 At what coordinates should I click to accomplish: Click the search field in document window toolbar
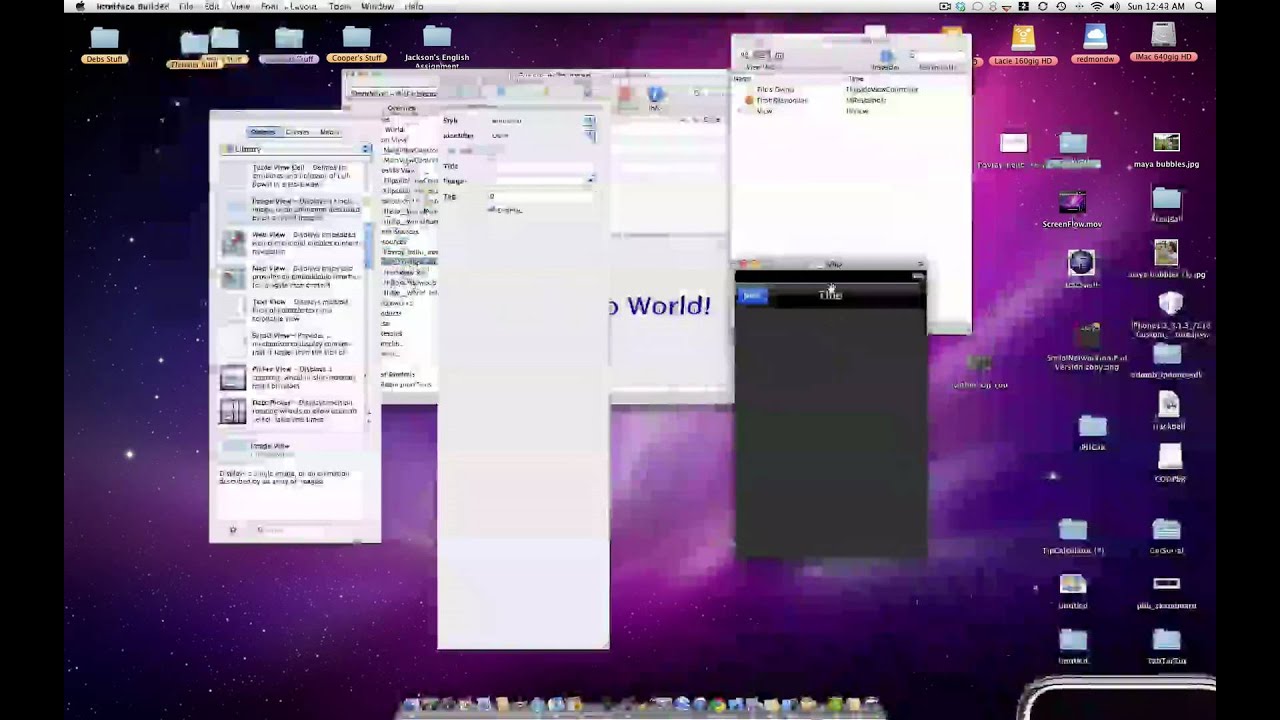click(937, 56)
